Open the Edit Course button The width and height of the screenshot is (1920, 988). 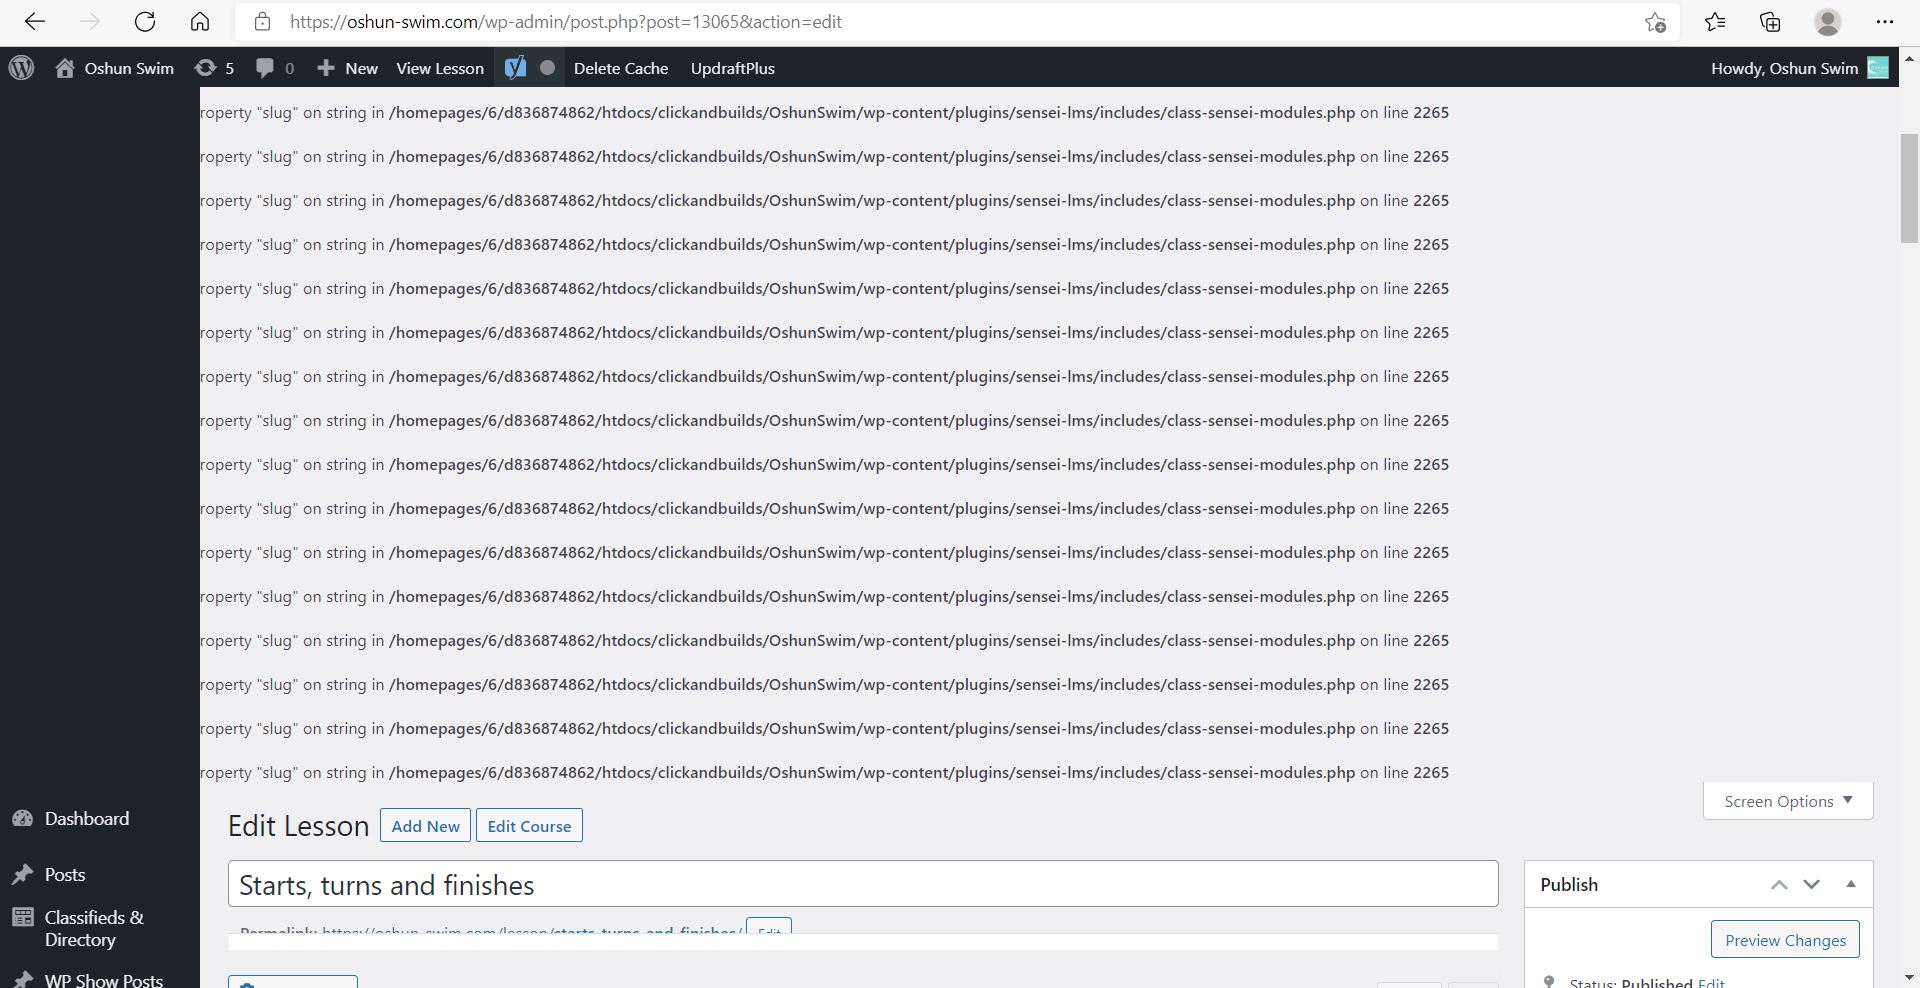point(529,825)
